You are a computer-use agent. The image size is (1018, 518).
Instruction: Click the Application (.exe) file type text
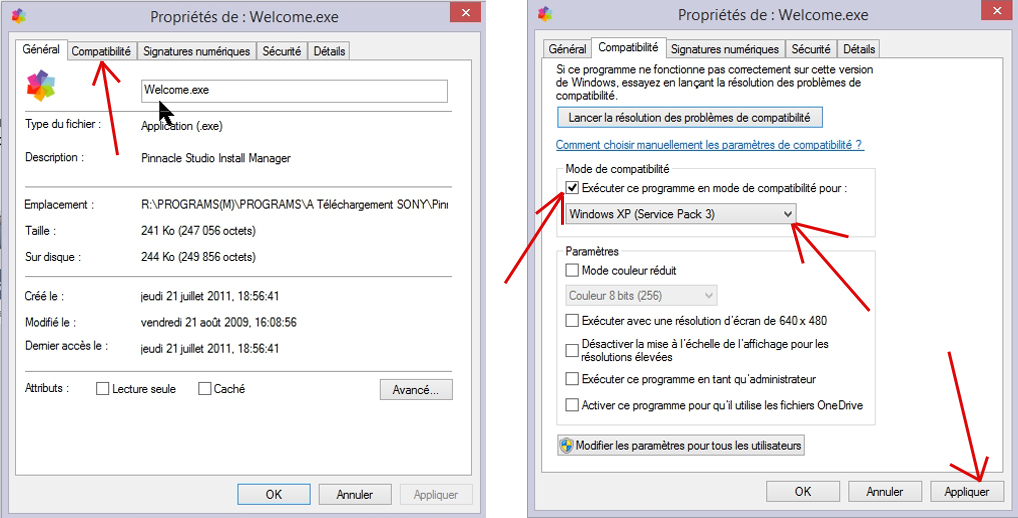click(182, 126)
